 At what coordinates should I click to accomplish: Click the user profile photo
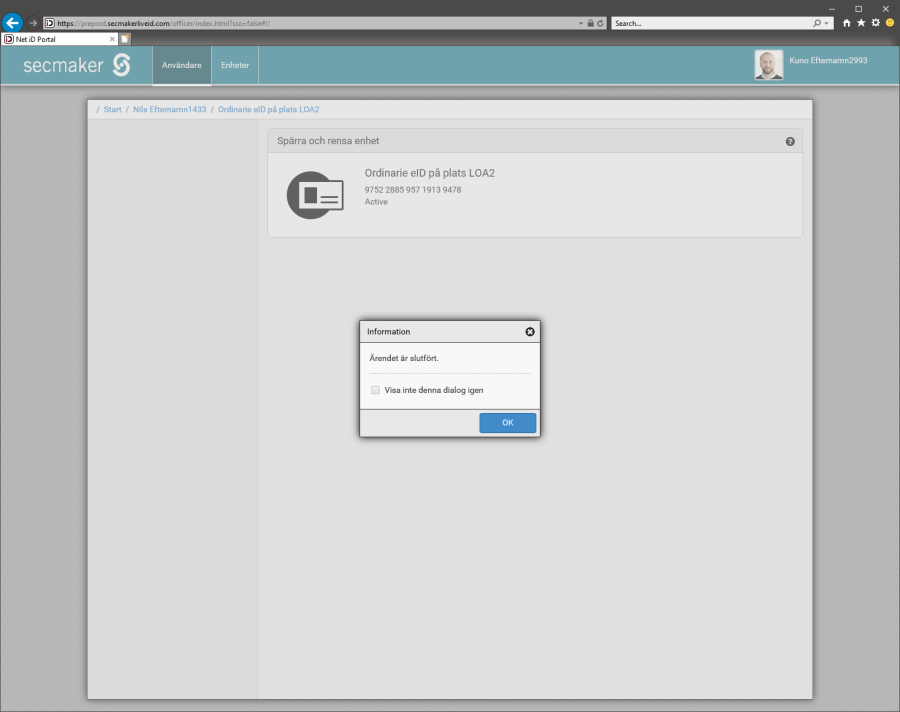click(x=769, y=64)
